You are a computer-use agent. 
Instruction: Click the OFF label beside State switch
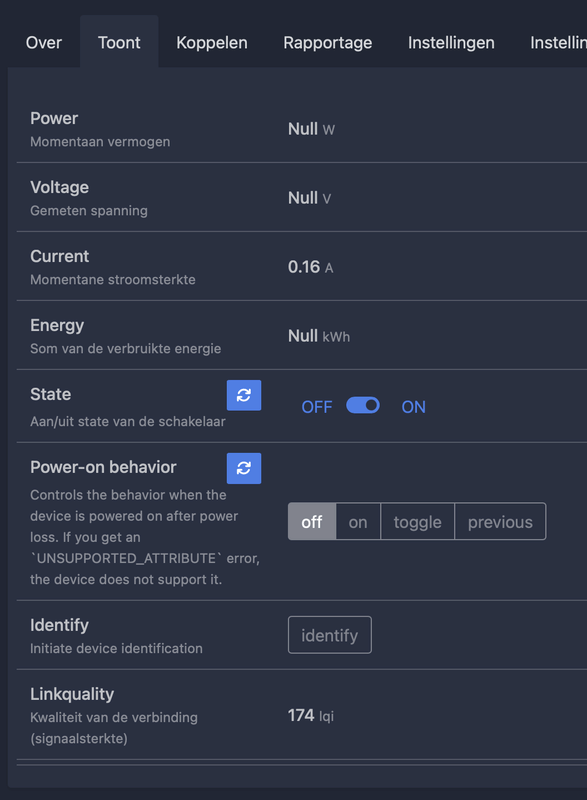click(x=317, y=407)
